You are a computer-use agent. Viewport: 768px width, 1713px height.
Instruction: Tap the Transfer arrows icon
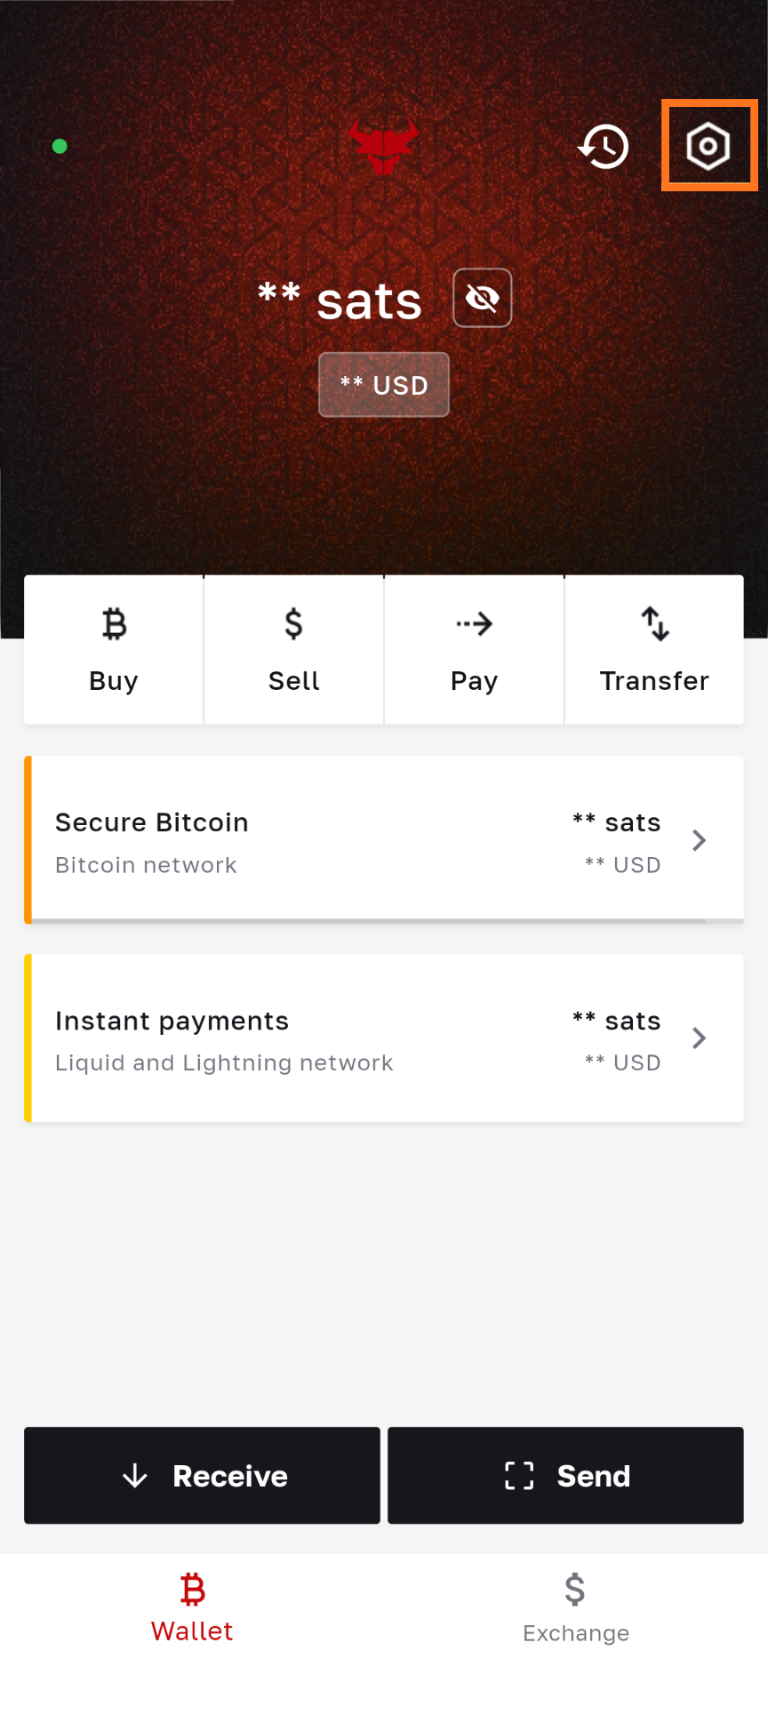point(654,624)
